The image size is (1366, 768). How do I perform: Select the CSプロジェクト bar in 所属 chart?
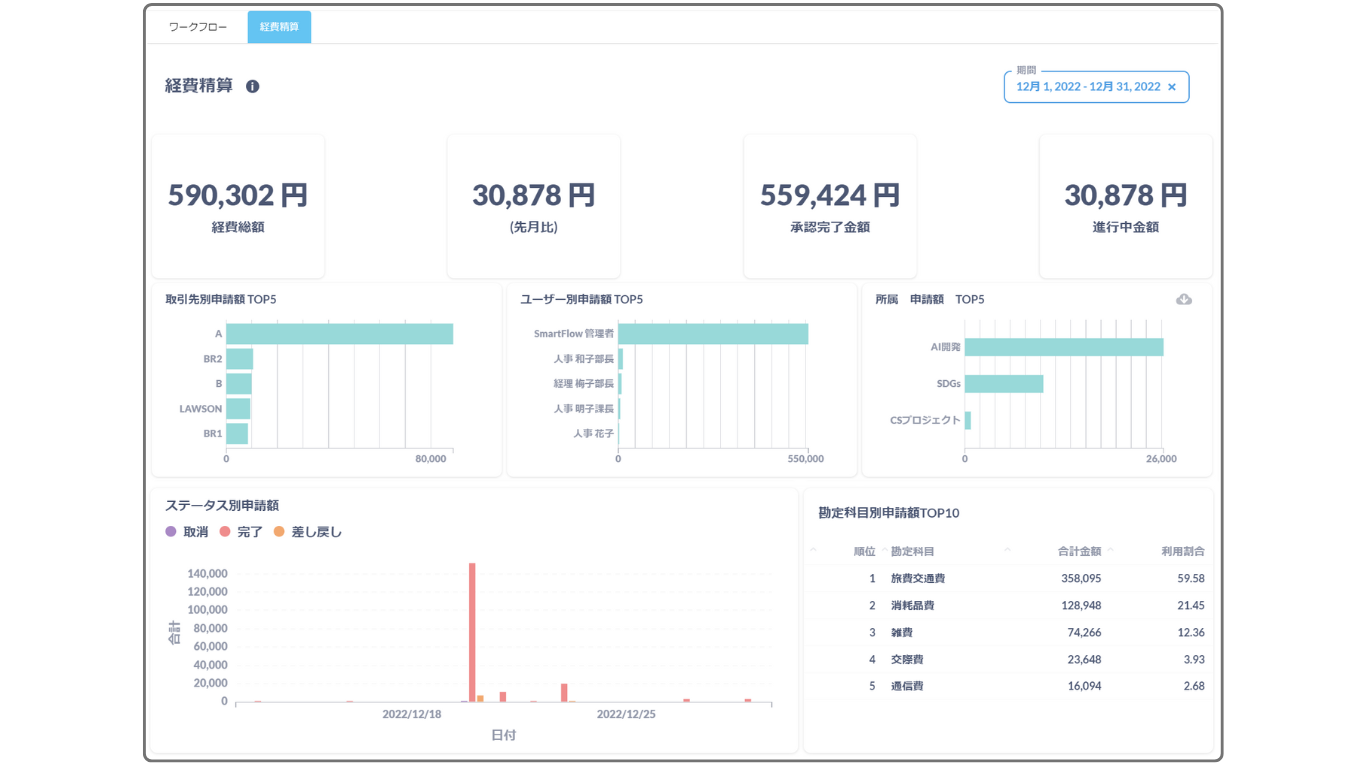click(x=968, y=421)
